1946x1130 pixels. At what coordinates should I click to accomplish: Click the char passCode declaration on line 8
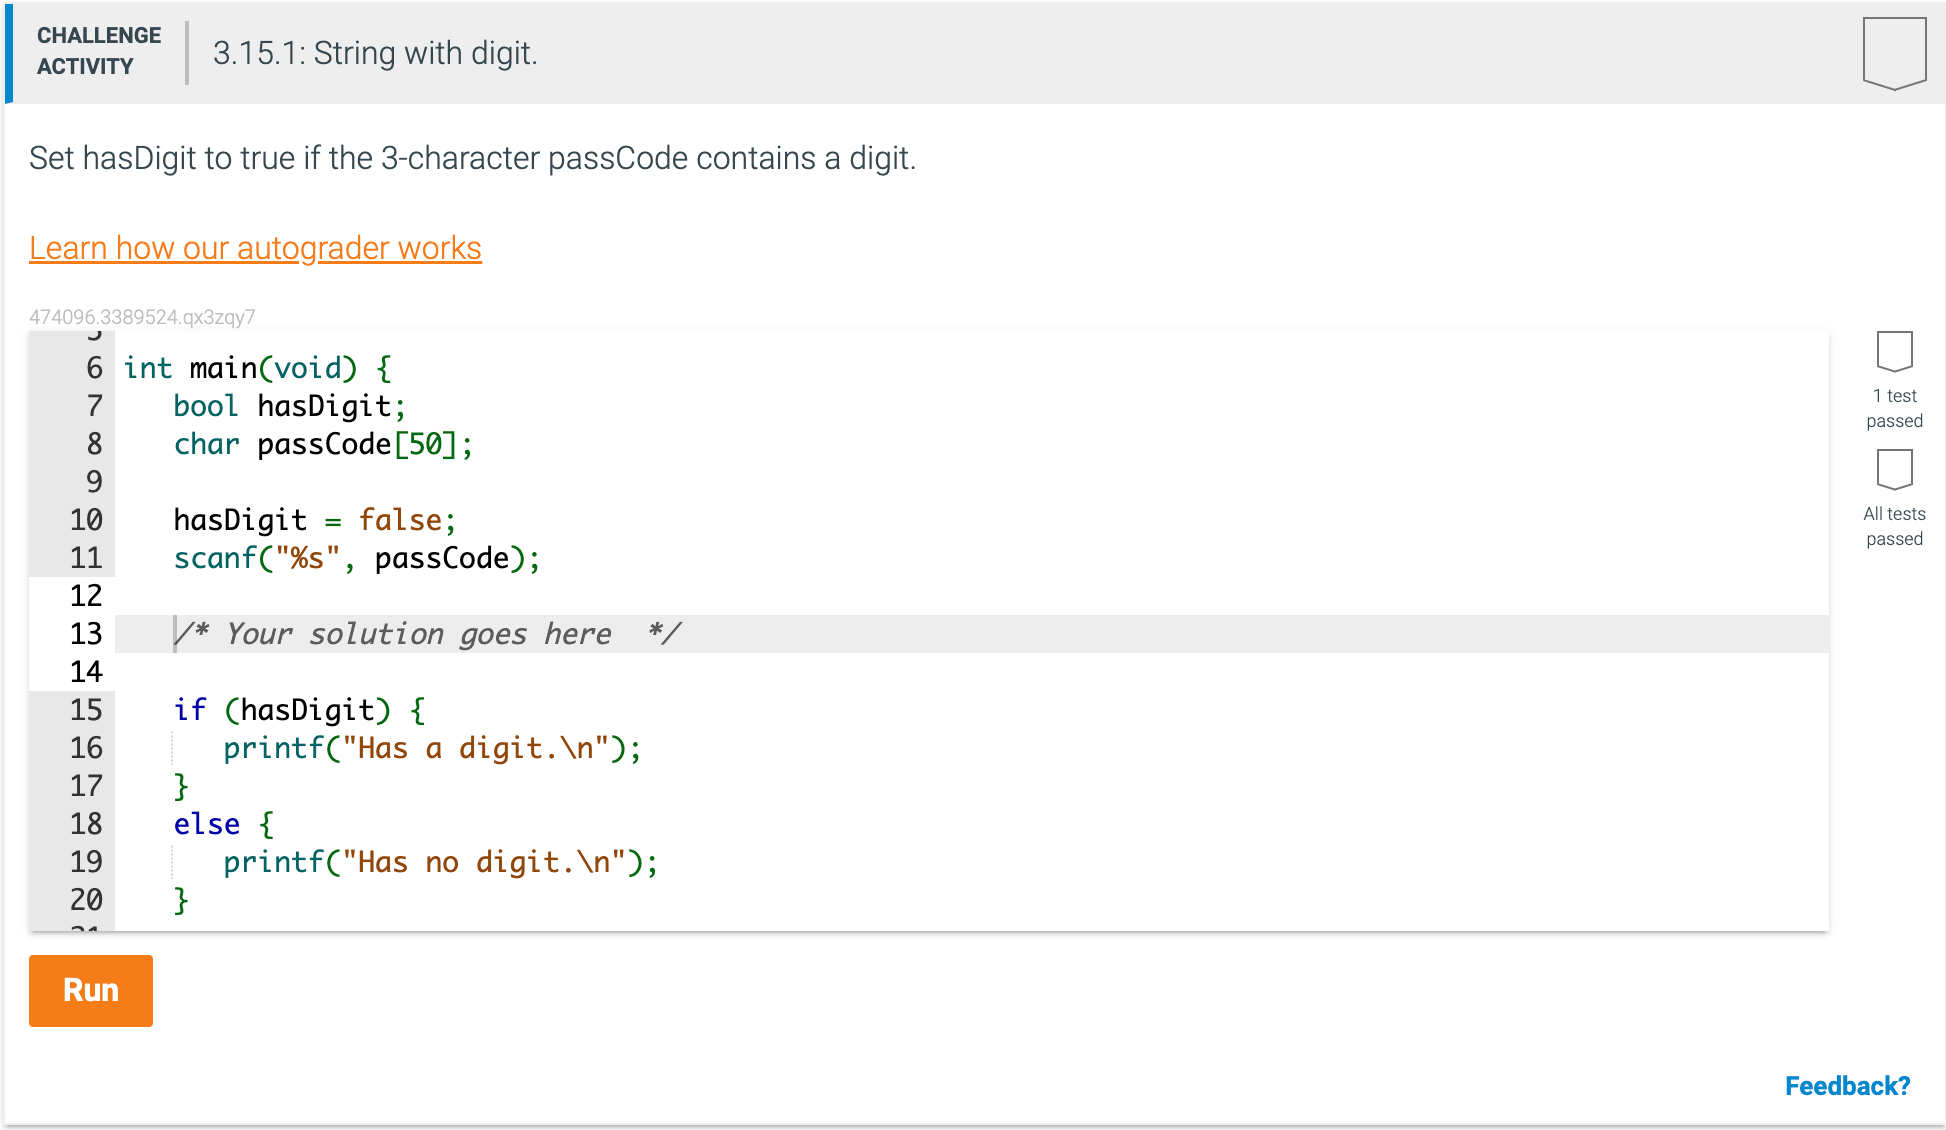click(322, 444)
